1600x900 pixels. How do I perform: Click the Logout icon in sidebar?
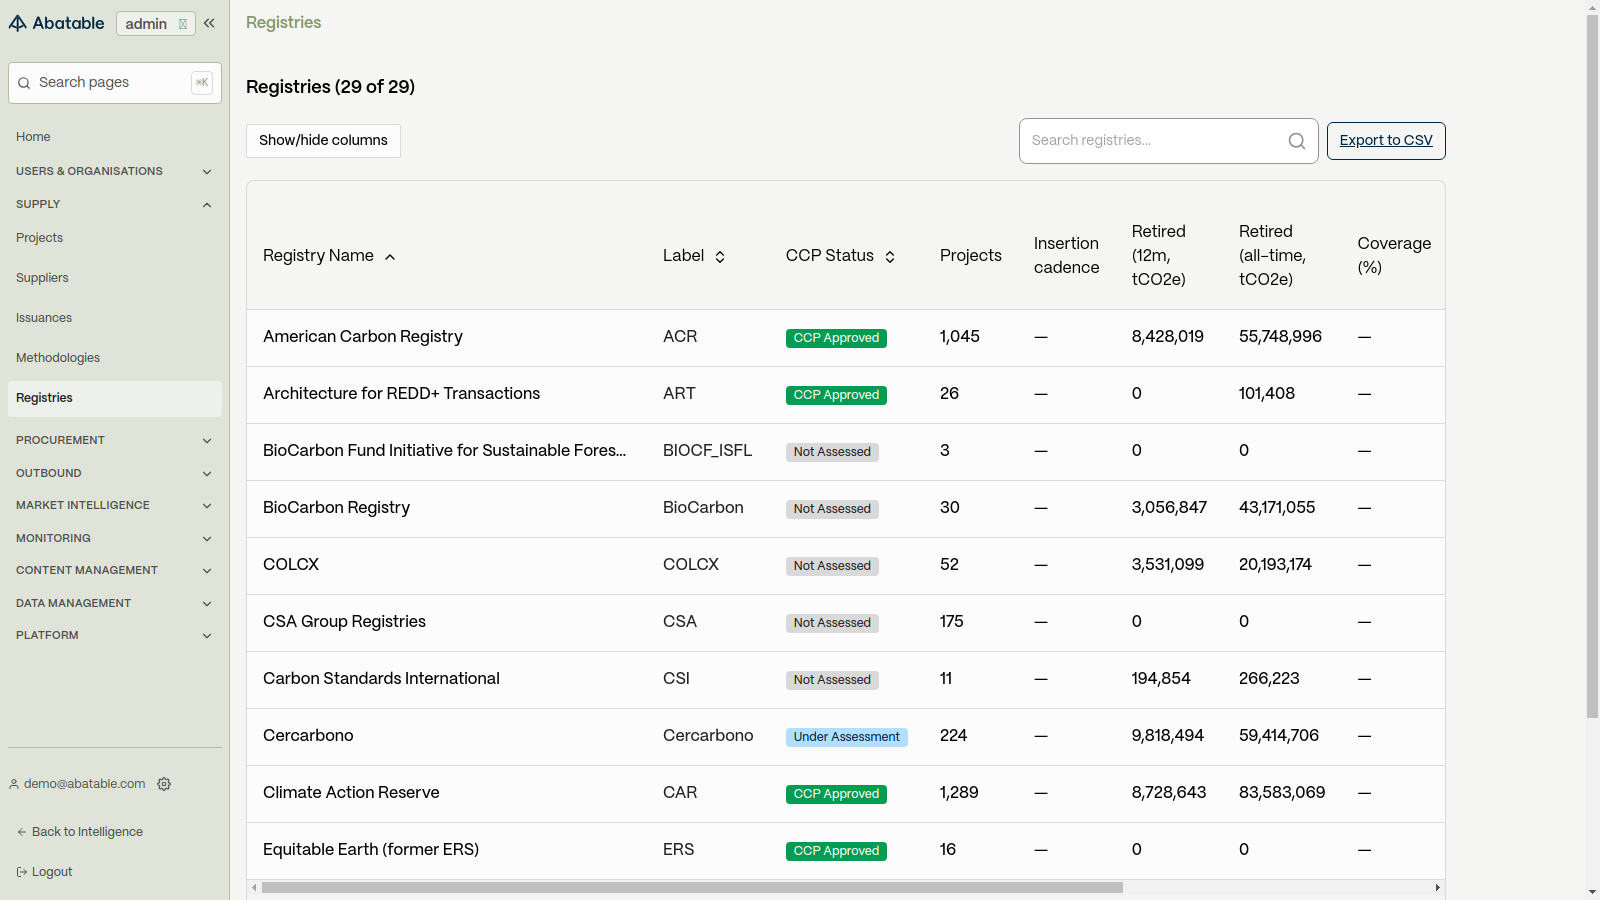point(22,872)
